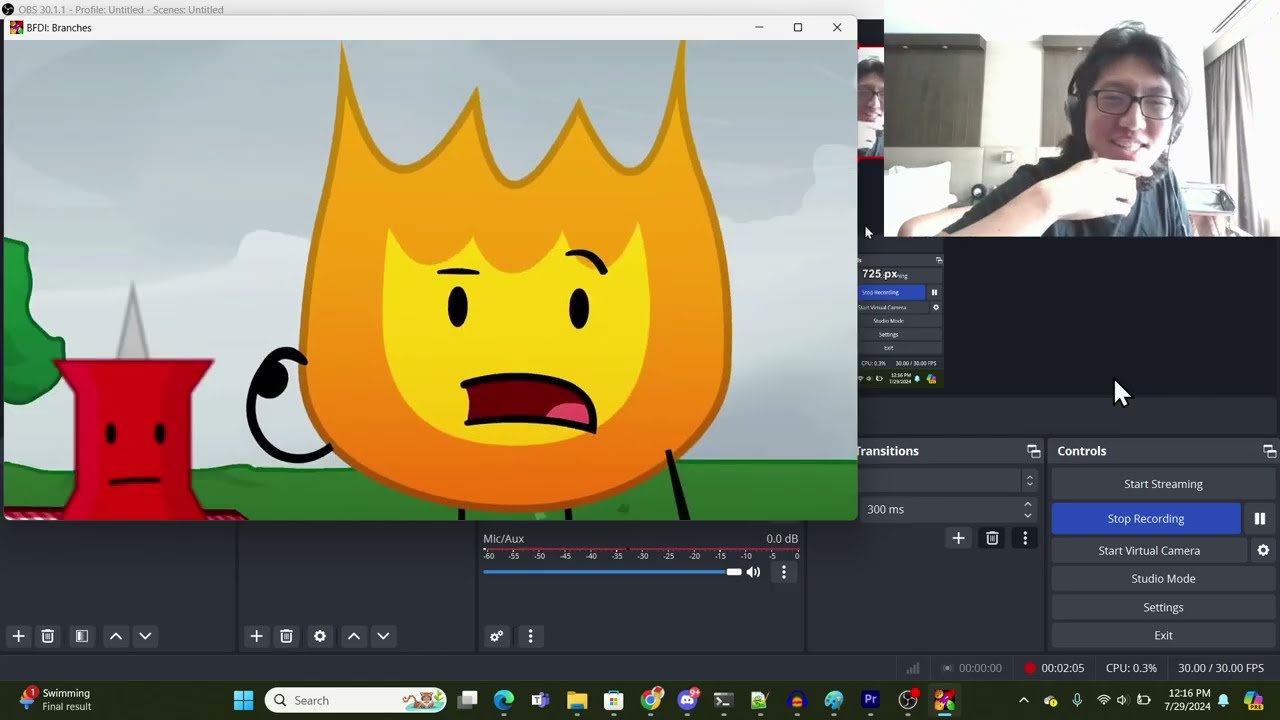Open Wi-Fi network tray icon
1280x720 pixels.
[x=1104, y=700]
